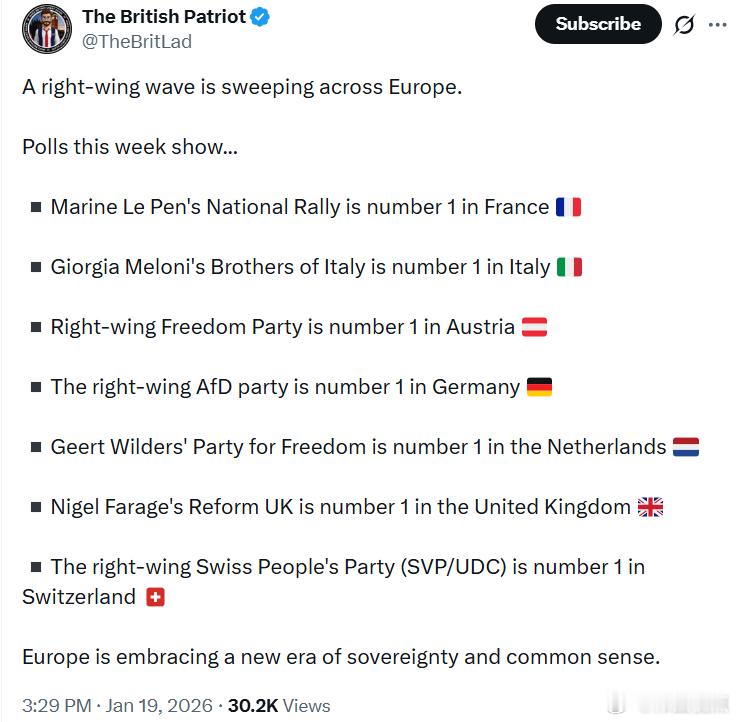Click the Grok explain post icon
Screen dimensions: 737x722
684,25
